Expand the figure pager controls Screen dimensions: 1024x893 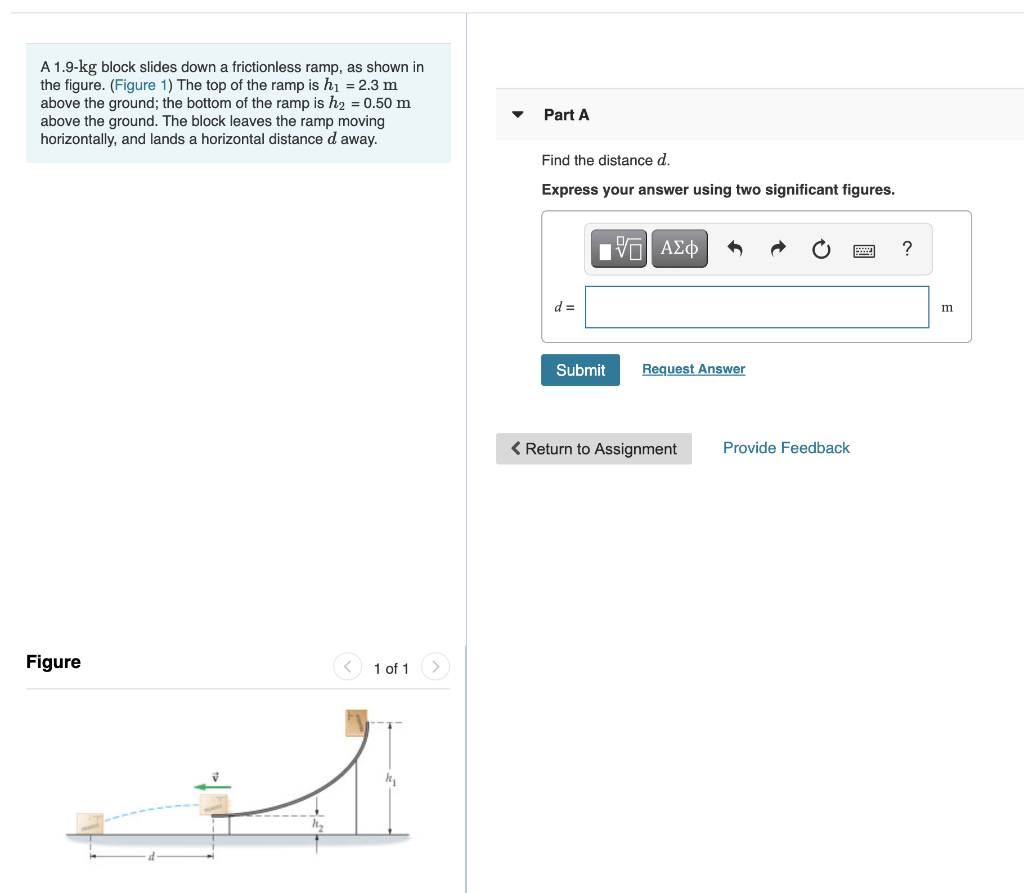pyautogui.click(x=391, y=667)
